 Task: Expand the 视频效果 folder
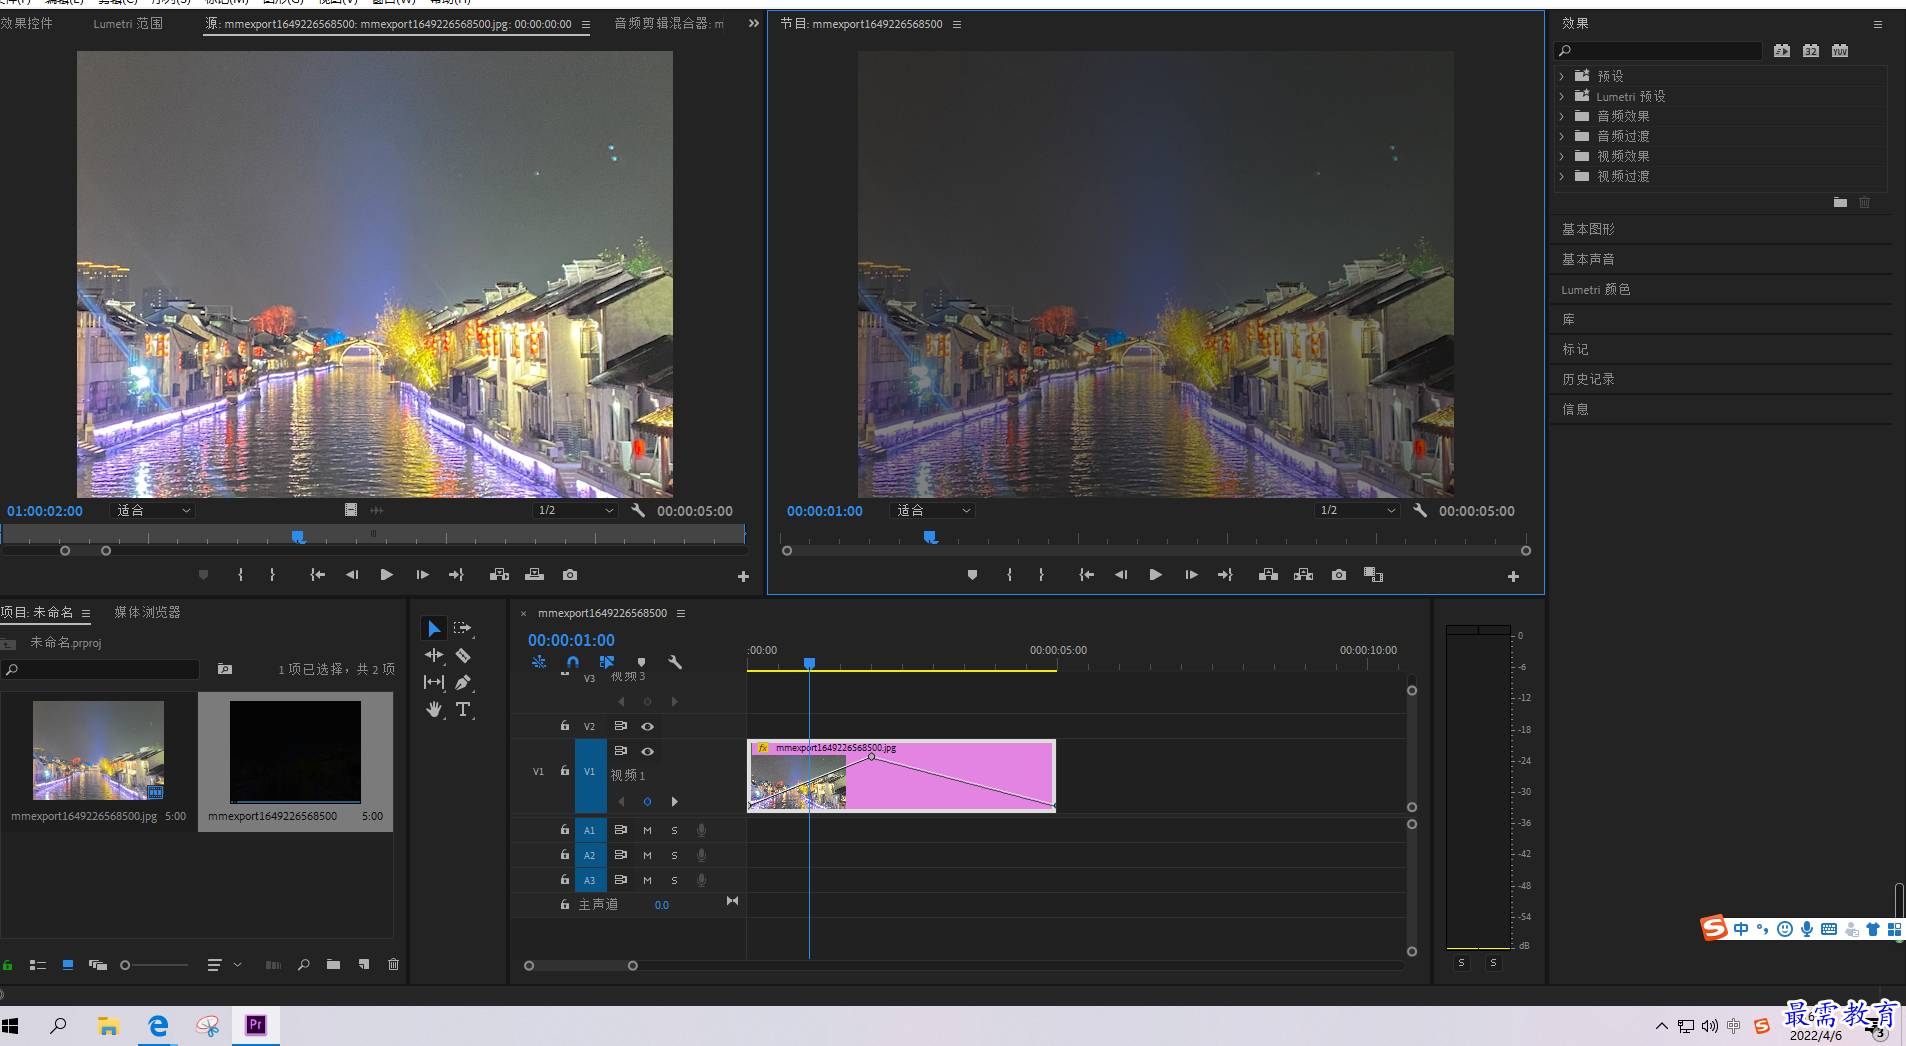[1561, 156]
